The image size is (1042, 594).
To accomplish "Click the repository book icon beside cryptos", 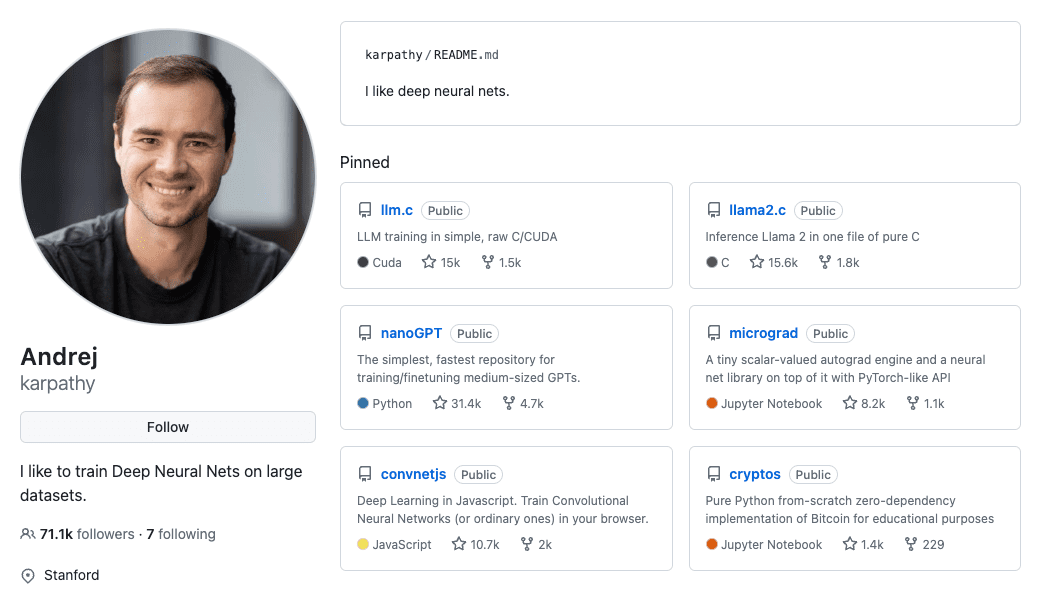I will tap(714, 474).
